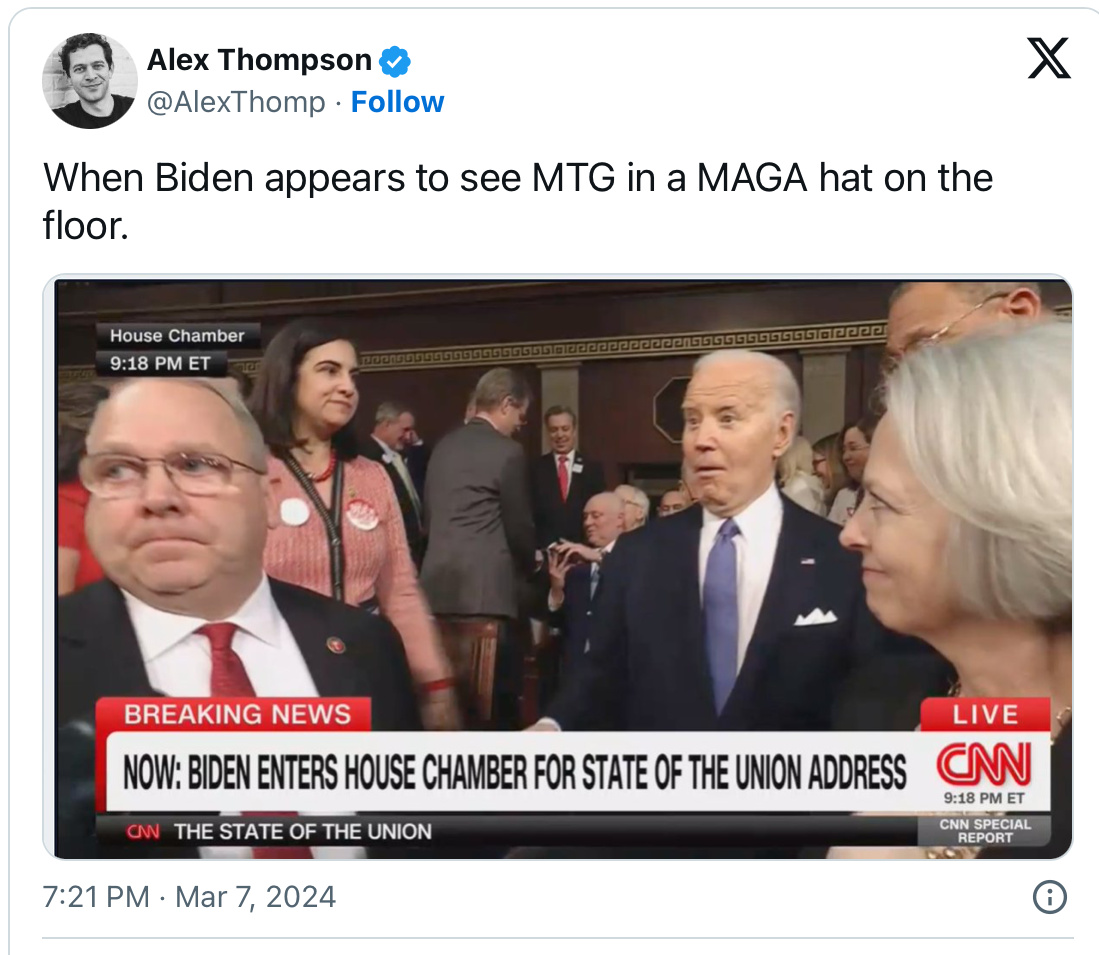
Task: Click the @AlexThomp handle
Action: pos(236,102)
